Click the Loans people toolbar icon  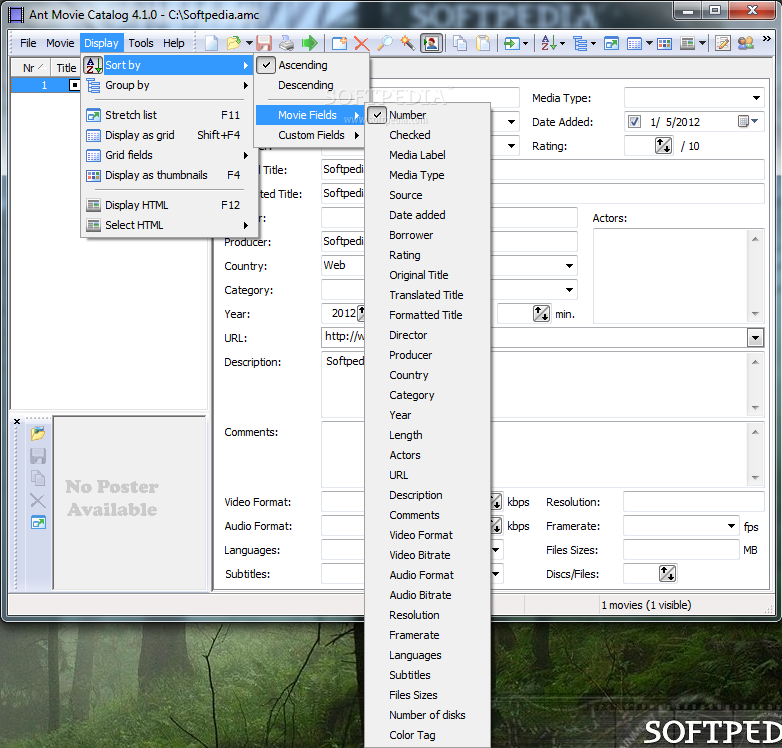(746, 43)
